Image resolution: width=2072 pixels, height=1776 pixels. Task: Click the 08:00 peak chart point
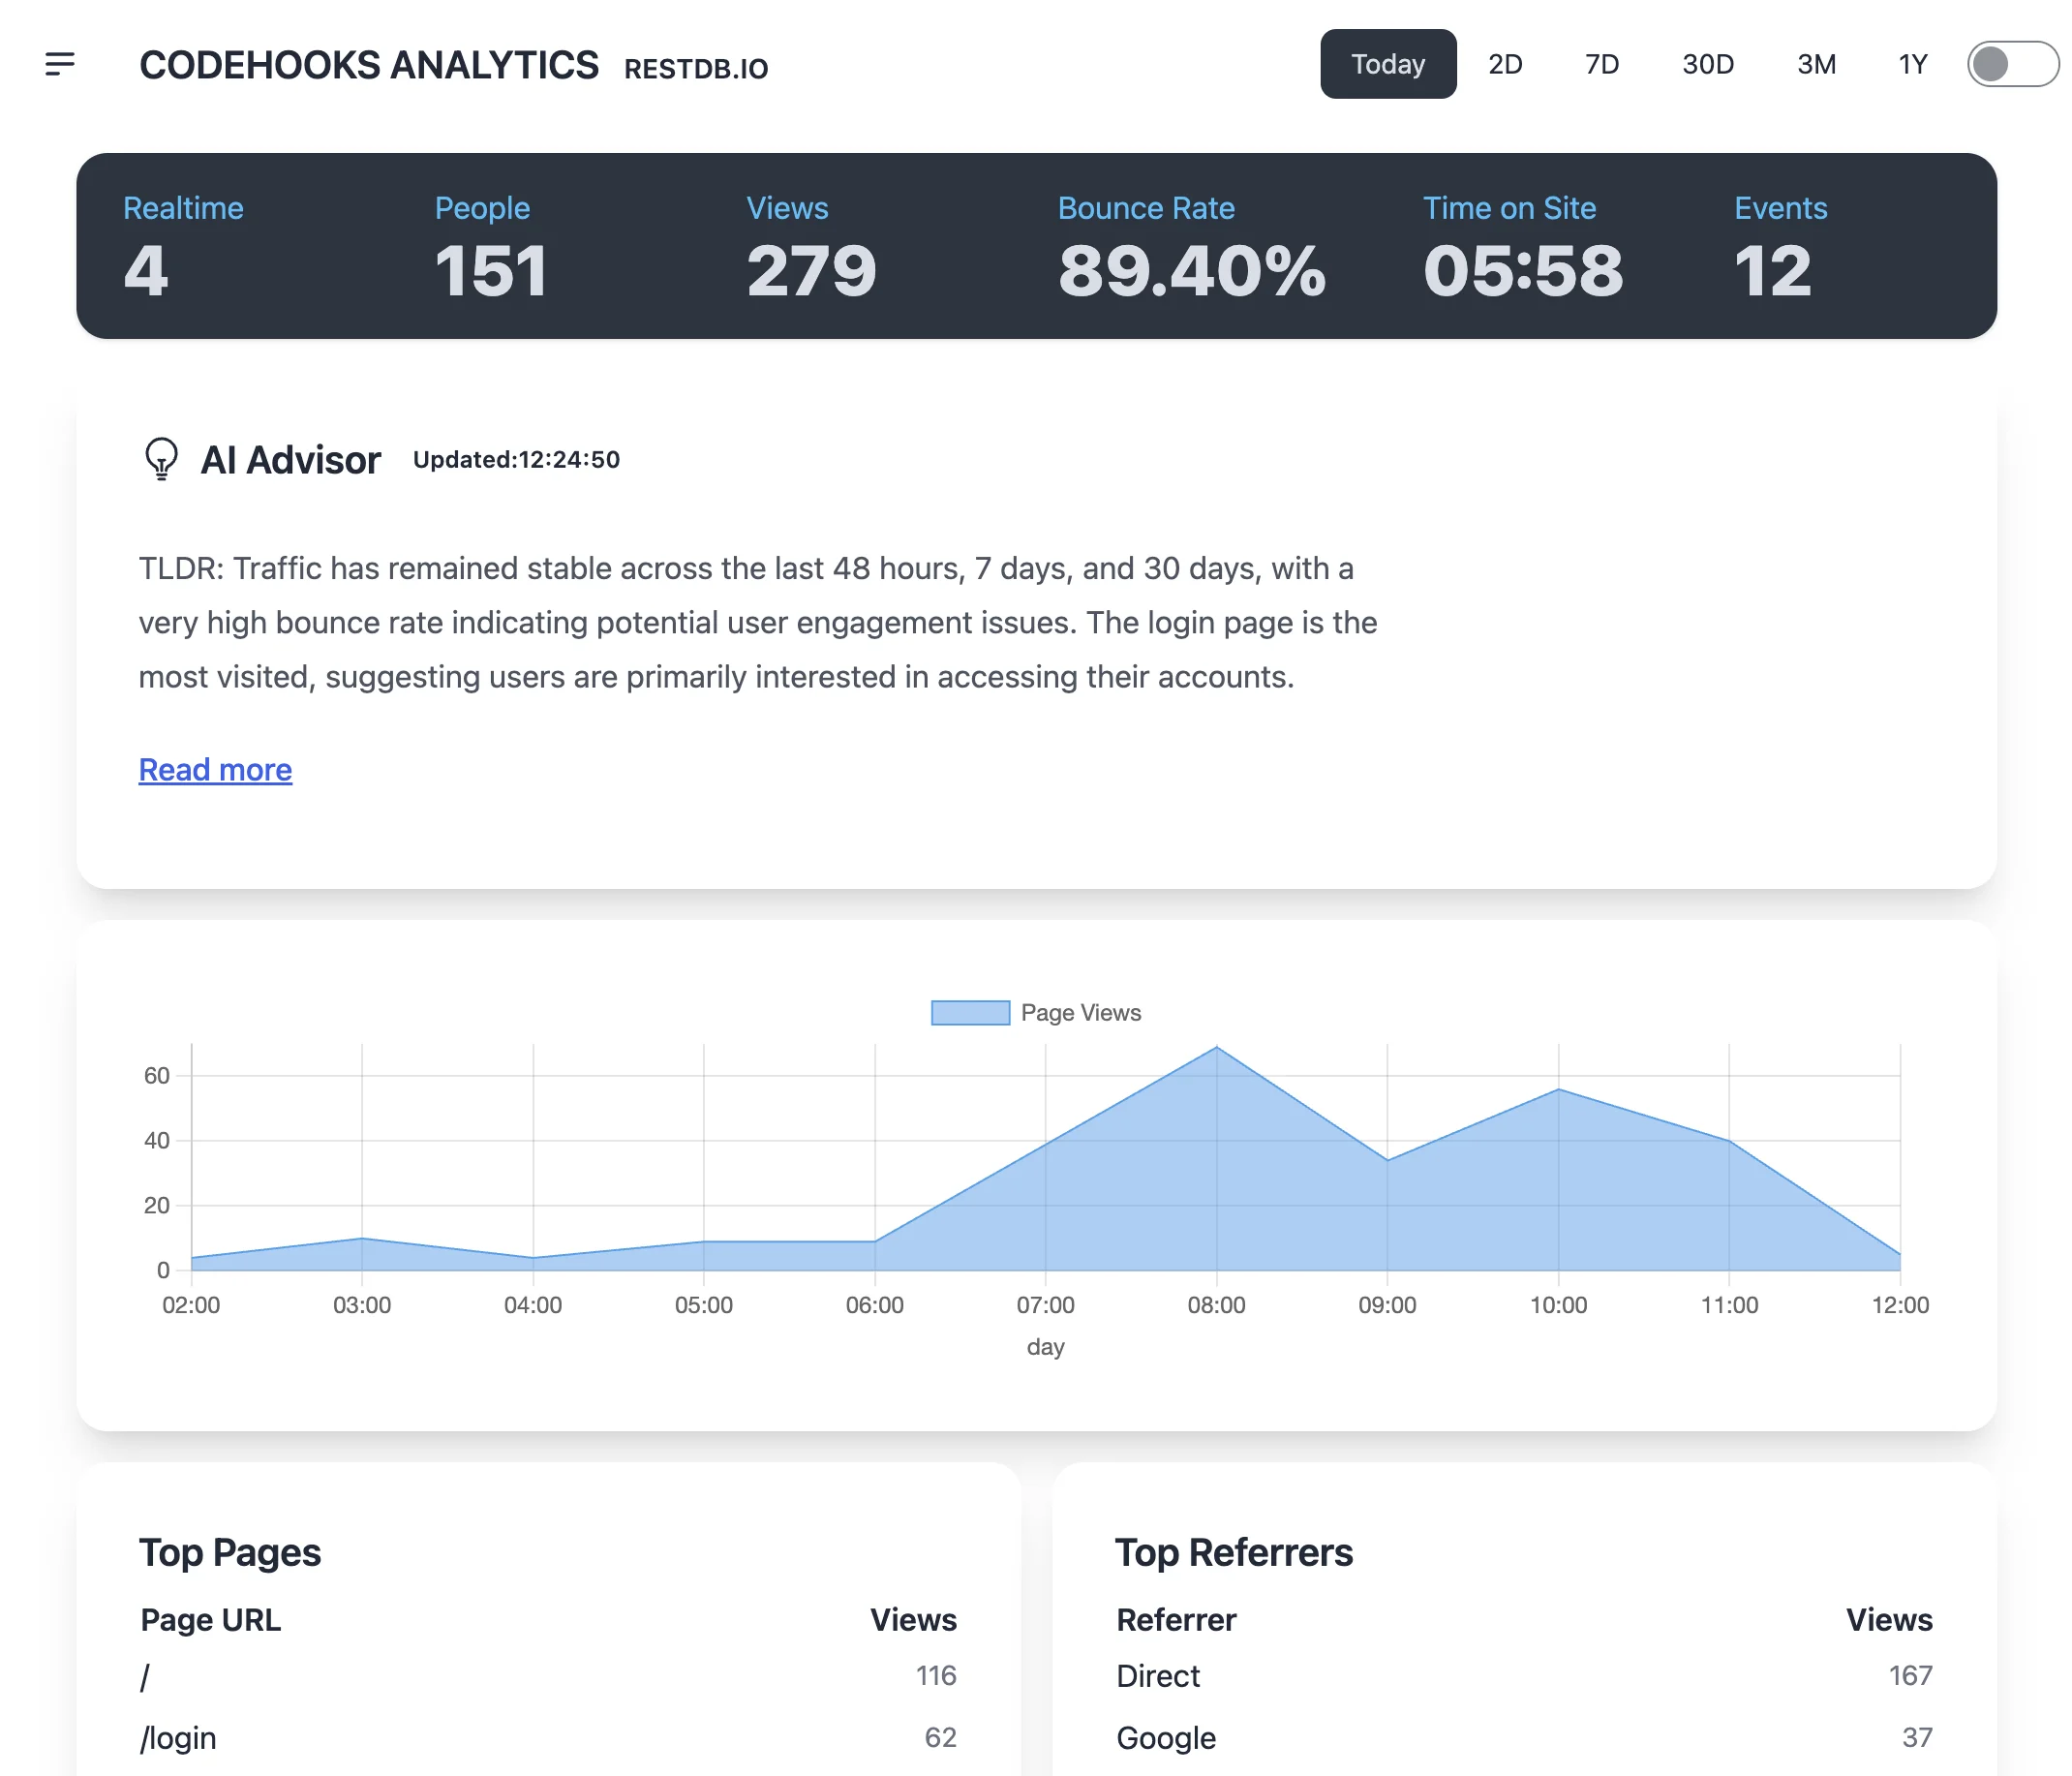click(1216, 1047)
